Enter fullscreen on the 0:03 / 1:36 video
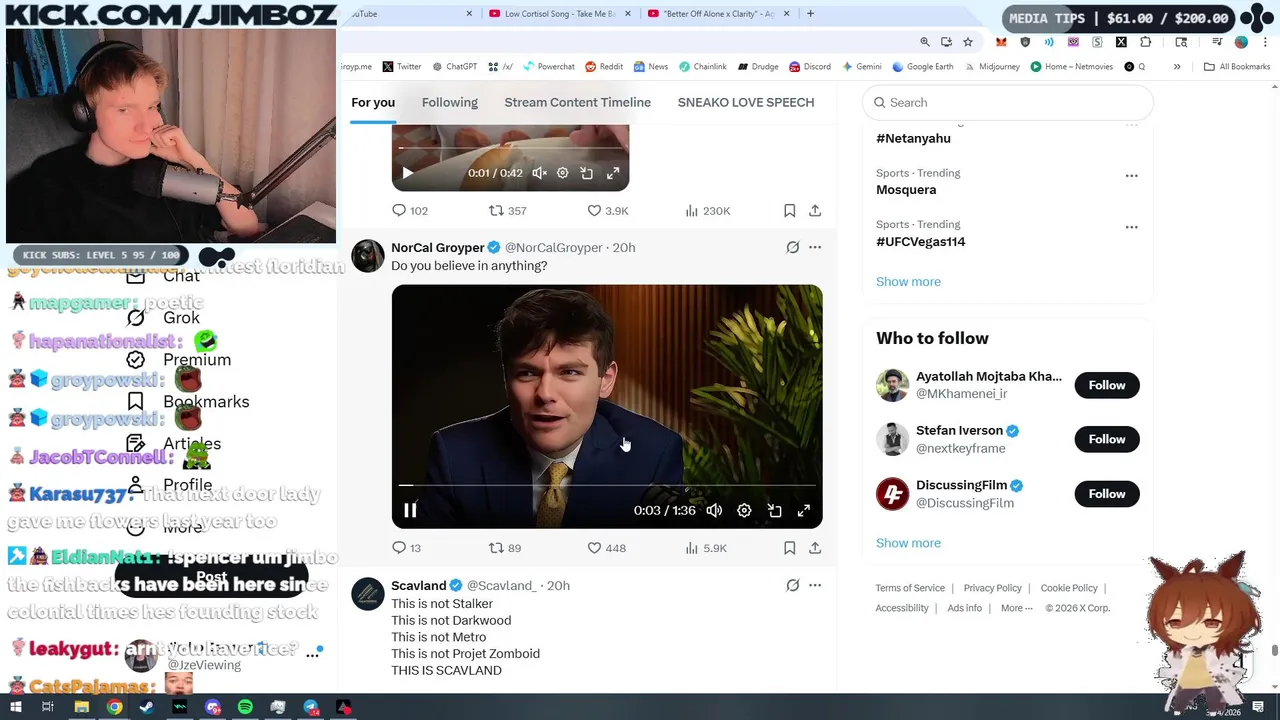This screenshot has width=1280, height=720. tap(803, 510)
